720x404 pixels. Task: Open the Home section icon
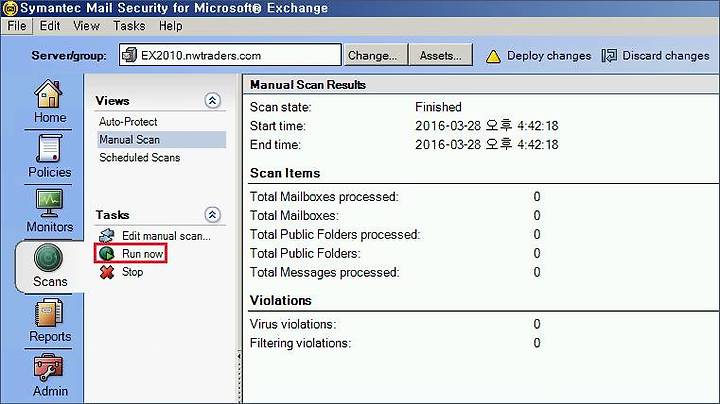48,94
